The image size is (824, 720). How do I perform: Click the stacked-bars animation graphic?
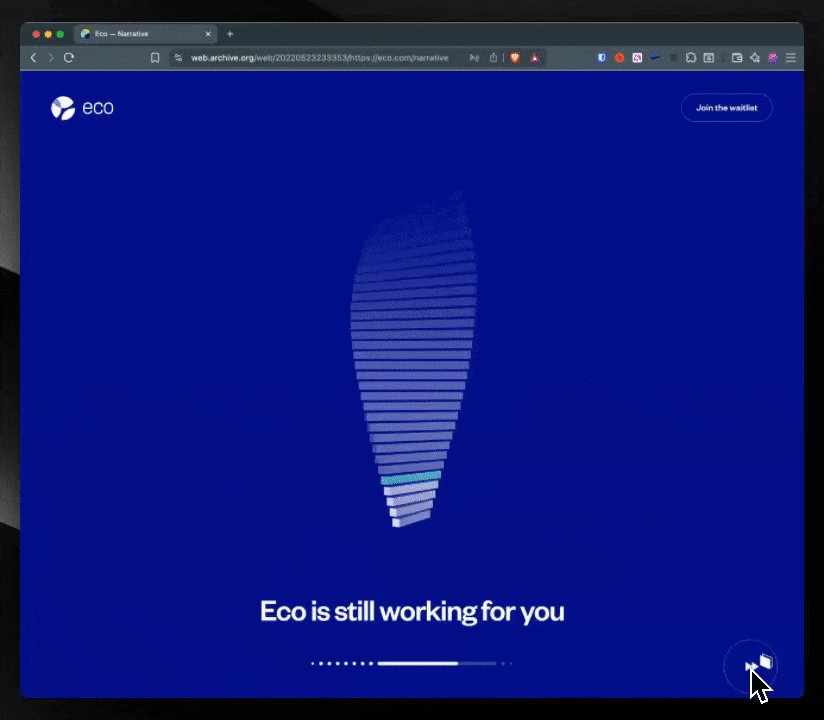click(414, 360)
